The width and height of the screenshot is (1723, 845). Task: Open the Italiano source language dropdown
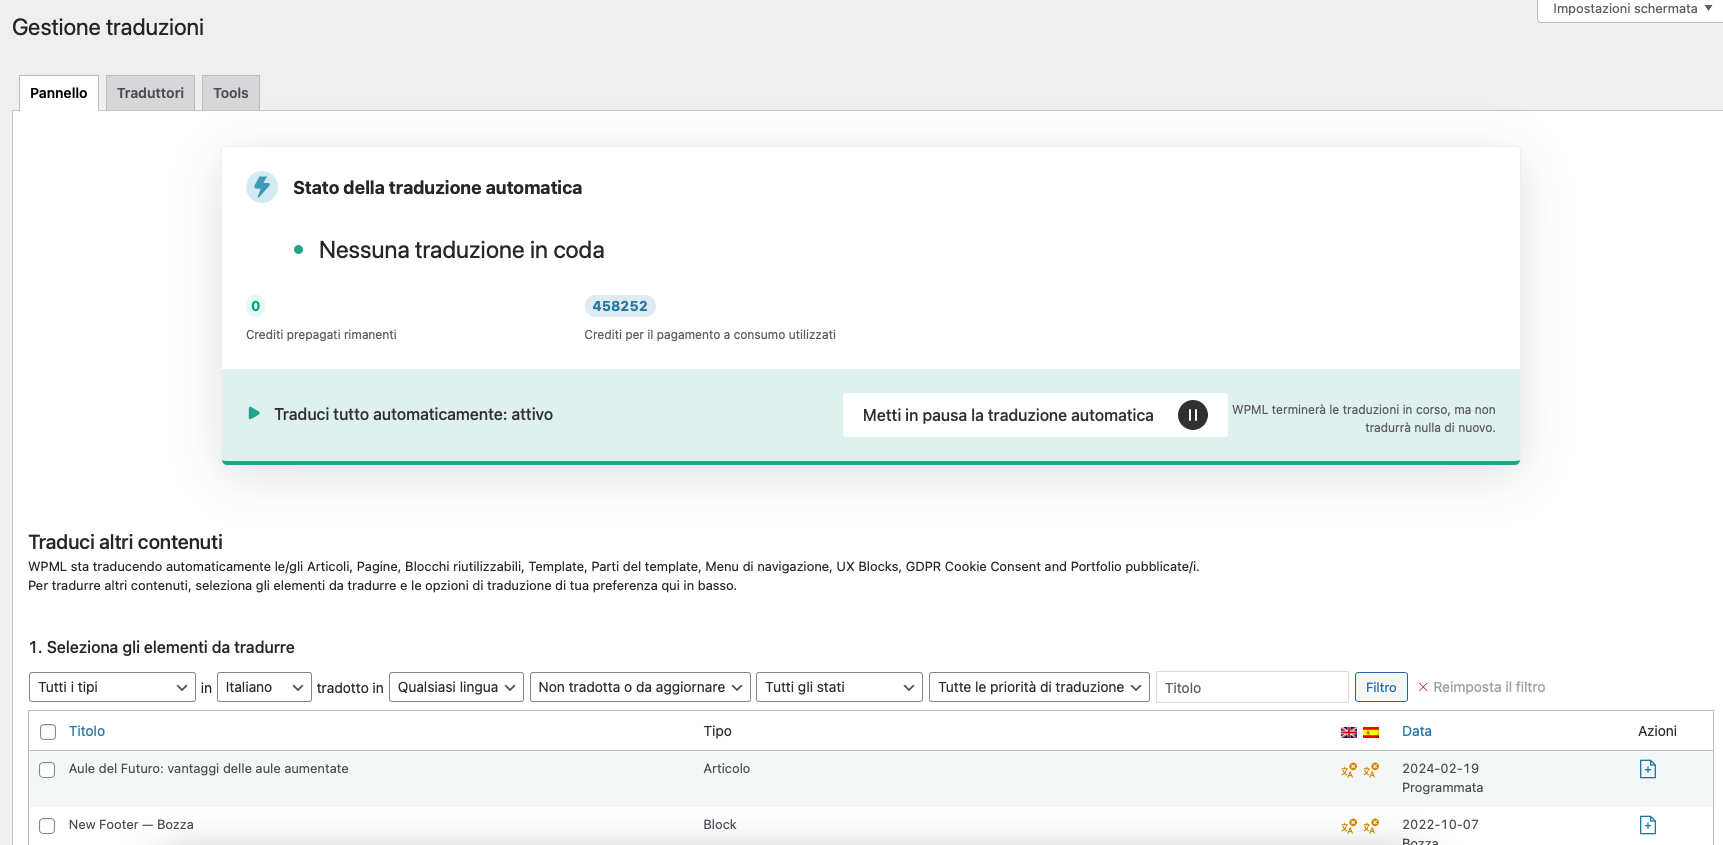click(264, 687)
